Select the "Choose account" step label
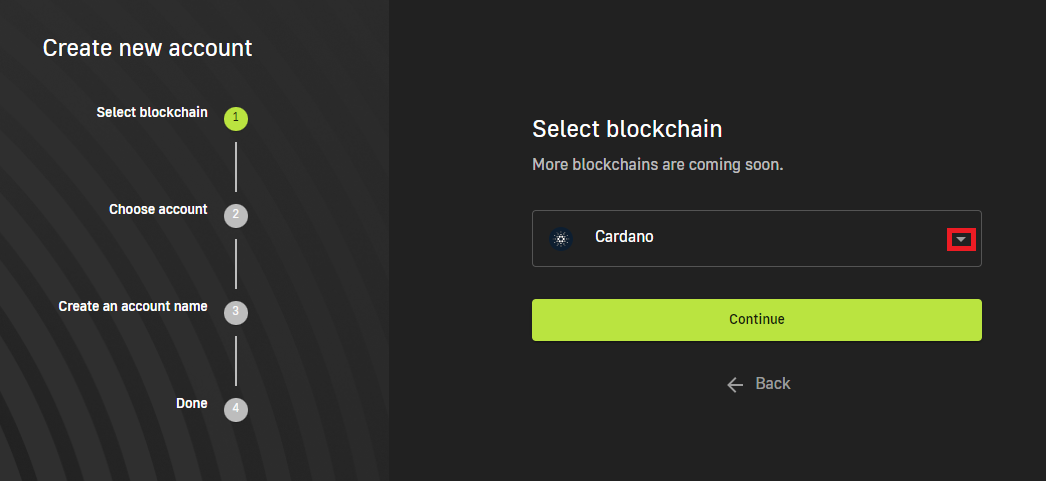Viewport: 1046px width, 481px height. pyautogui.click(x=158, y=209)
